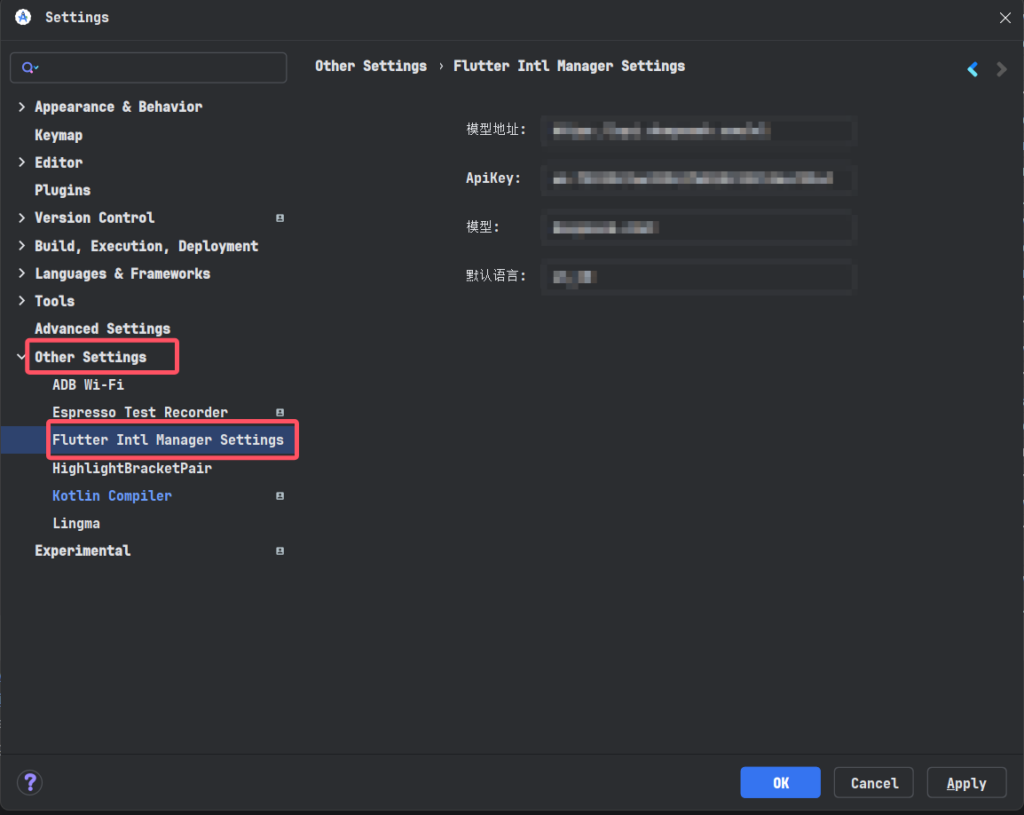Click the search magnifier icon
1024x815 pixels.
point(29,68)
